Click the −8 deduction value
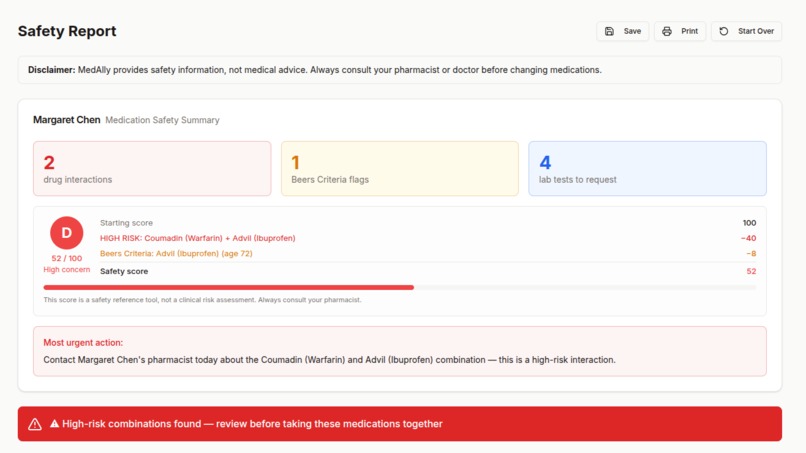 click(x=751, y=253)
